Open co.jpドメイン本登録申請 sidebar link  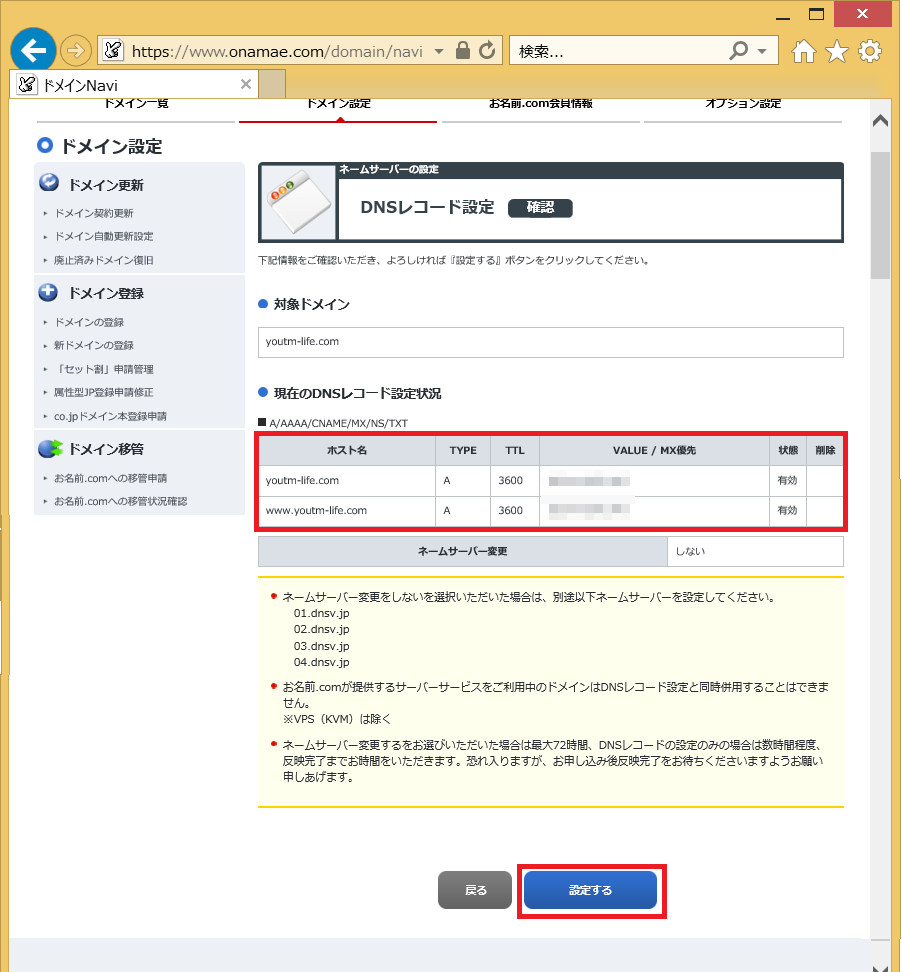coord(110,417)
